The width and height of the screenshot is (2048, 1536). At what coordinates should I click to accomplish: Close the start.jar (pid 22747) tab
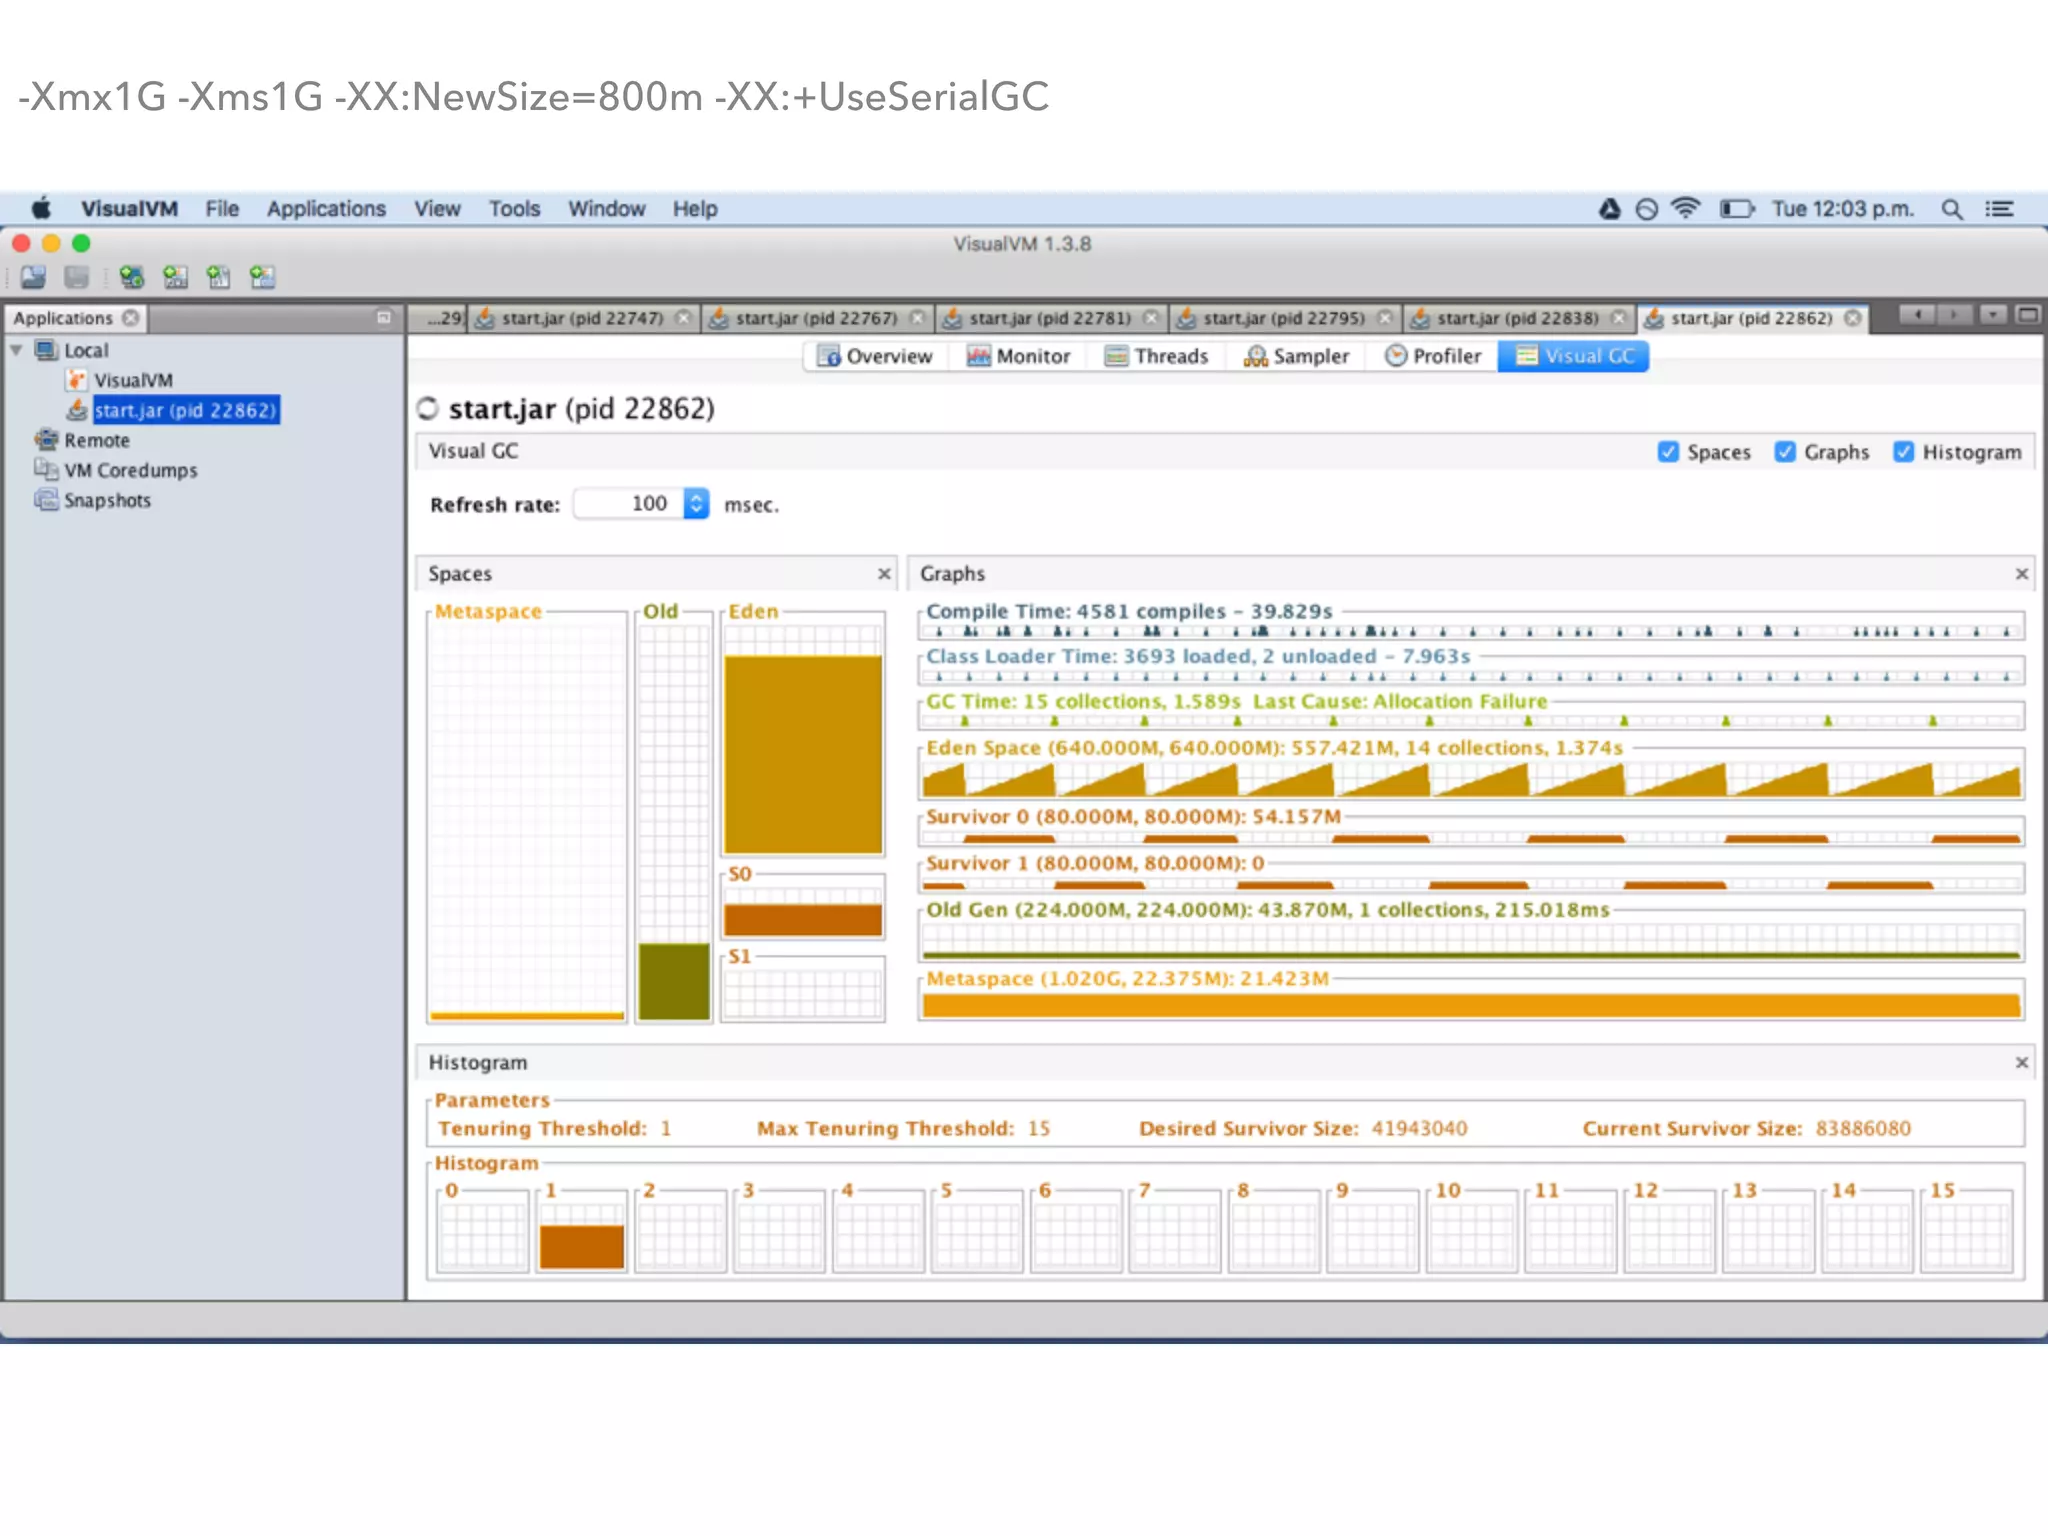(683, 318)
